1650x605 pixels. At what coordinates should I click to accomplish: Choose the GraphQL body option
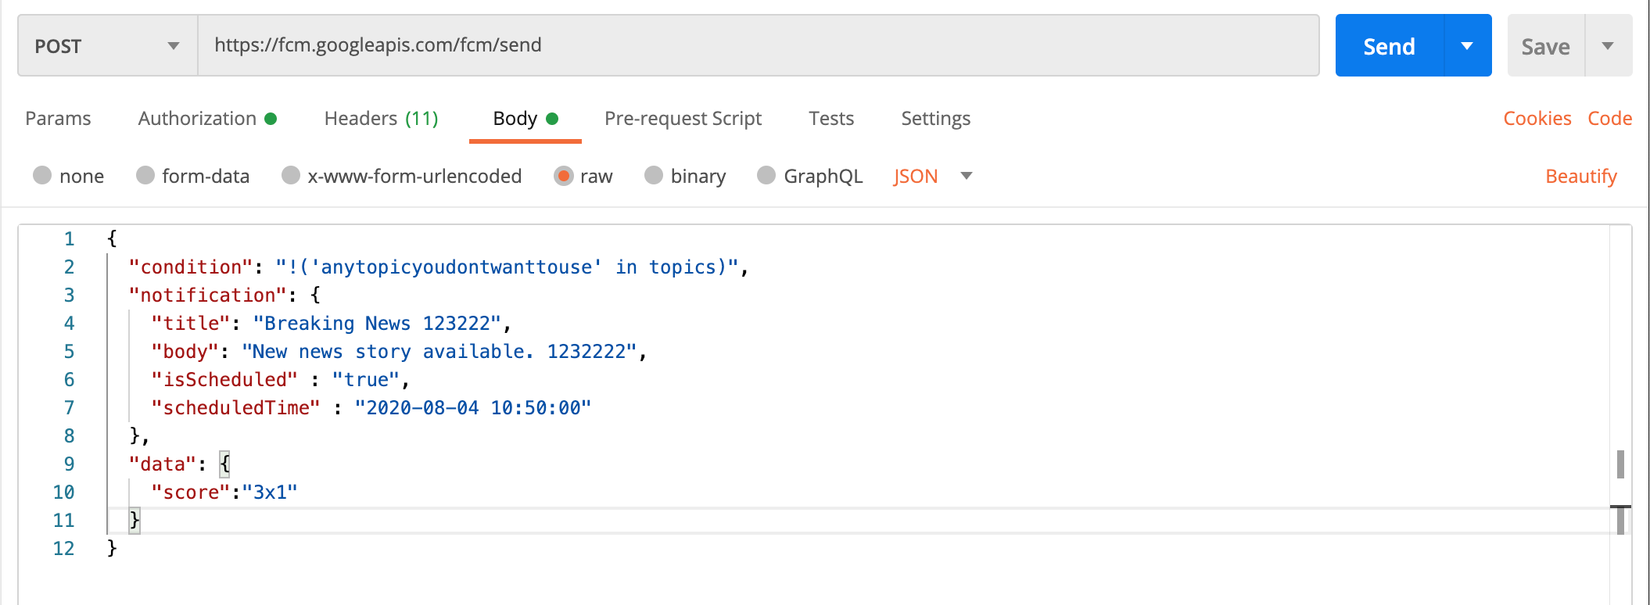tap(767, 176)
